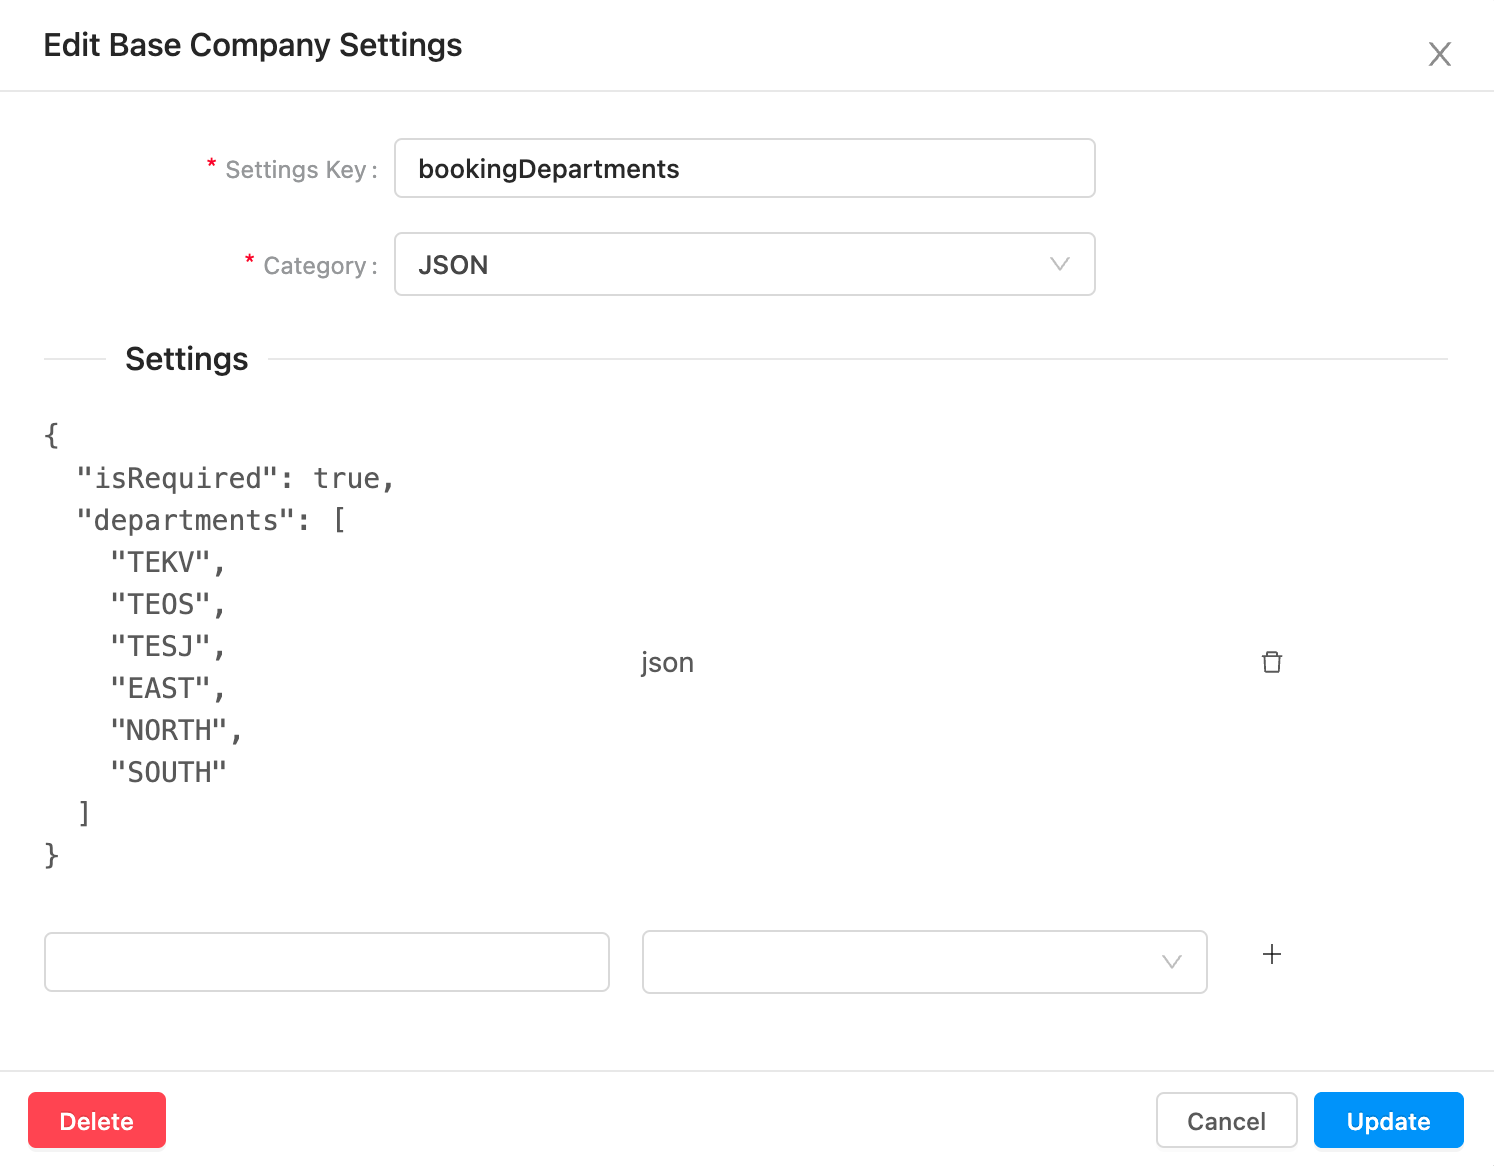Close the Edit Base Company Settings dialog

pos(1439,54)
